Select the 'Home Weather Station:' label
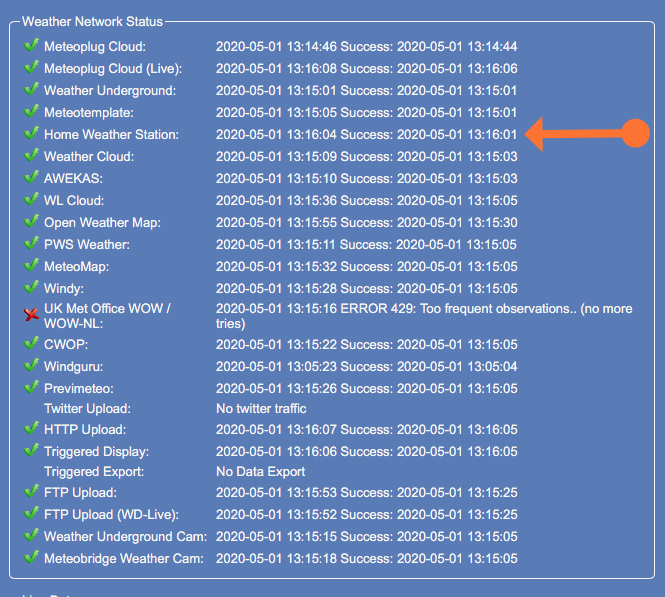The width and height of the screenshot is (665, 597). coord(112,135)
